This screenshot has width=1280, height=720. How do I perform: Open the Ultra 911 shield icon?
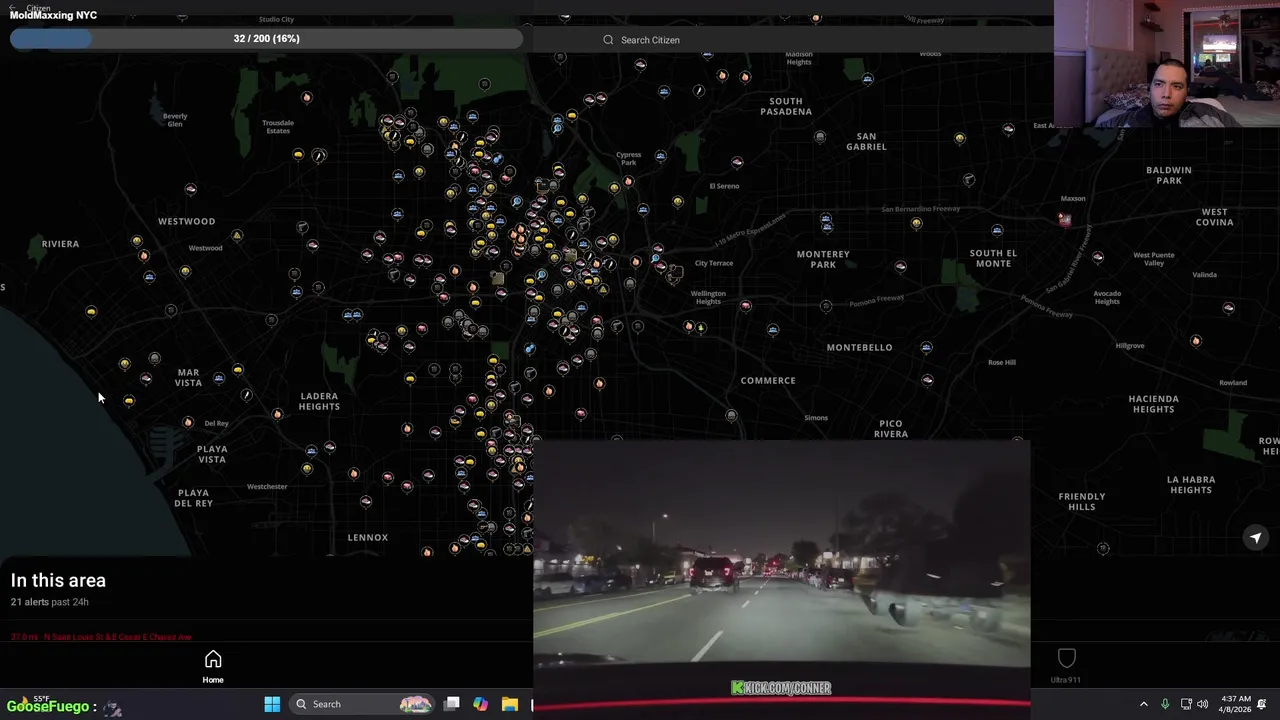pos(1066,658)
